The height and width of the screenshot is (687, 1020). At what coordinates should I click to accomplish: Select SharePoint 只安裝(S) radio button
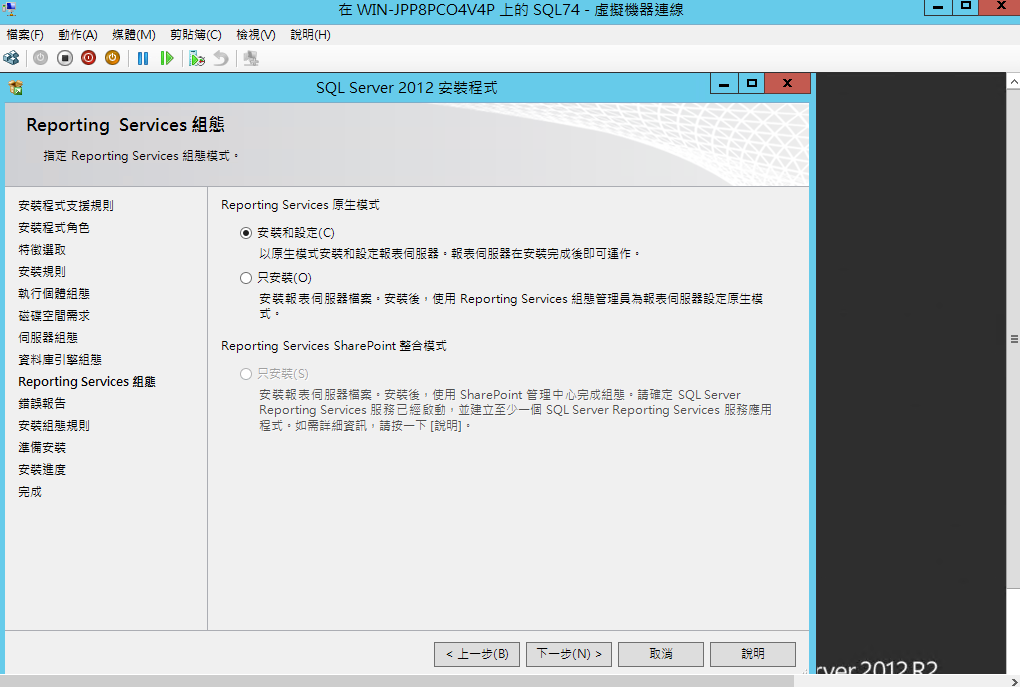point(246,373)
